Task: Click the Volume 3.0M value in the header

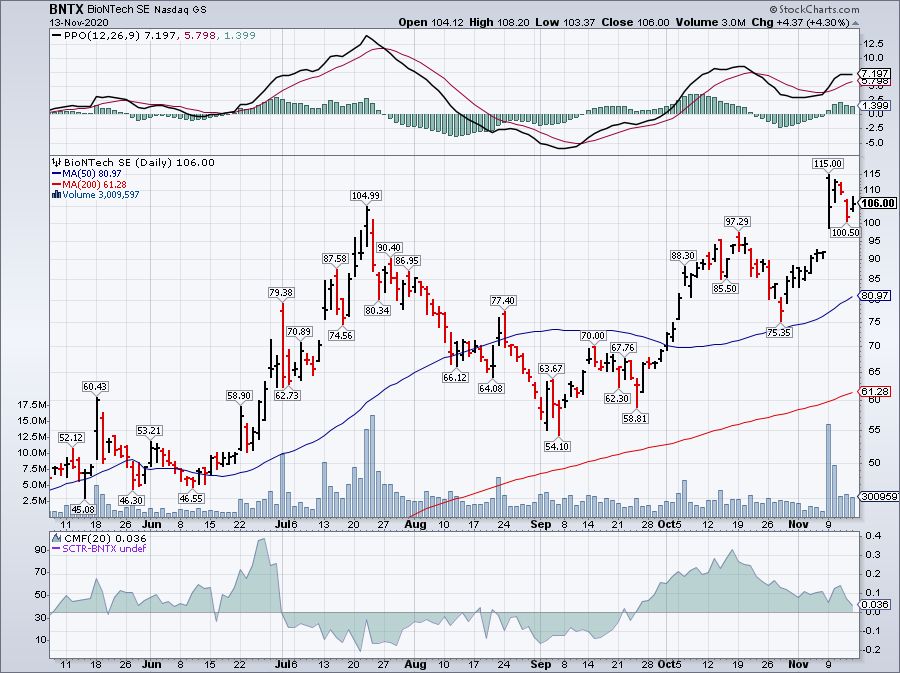Action: click(x=710, y=22)
